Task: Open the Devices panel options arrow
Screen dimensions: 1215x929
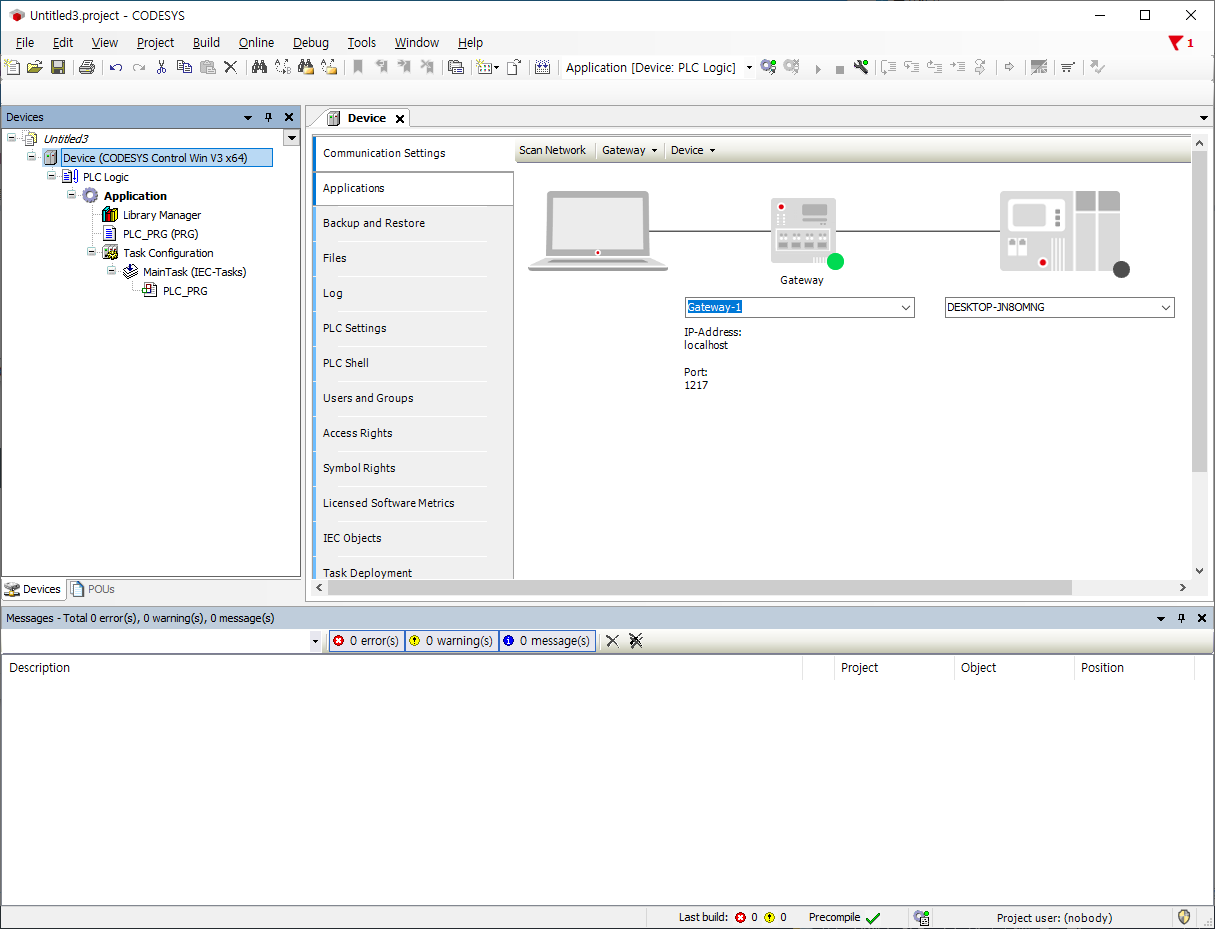Action: click(248, 117)
